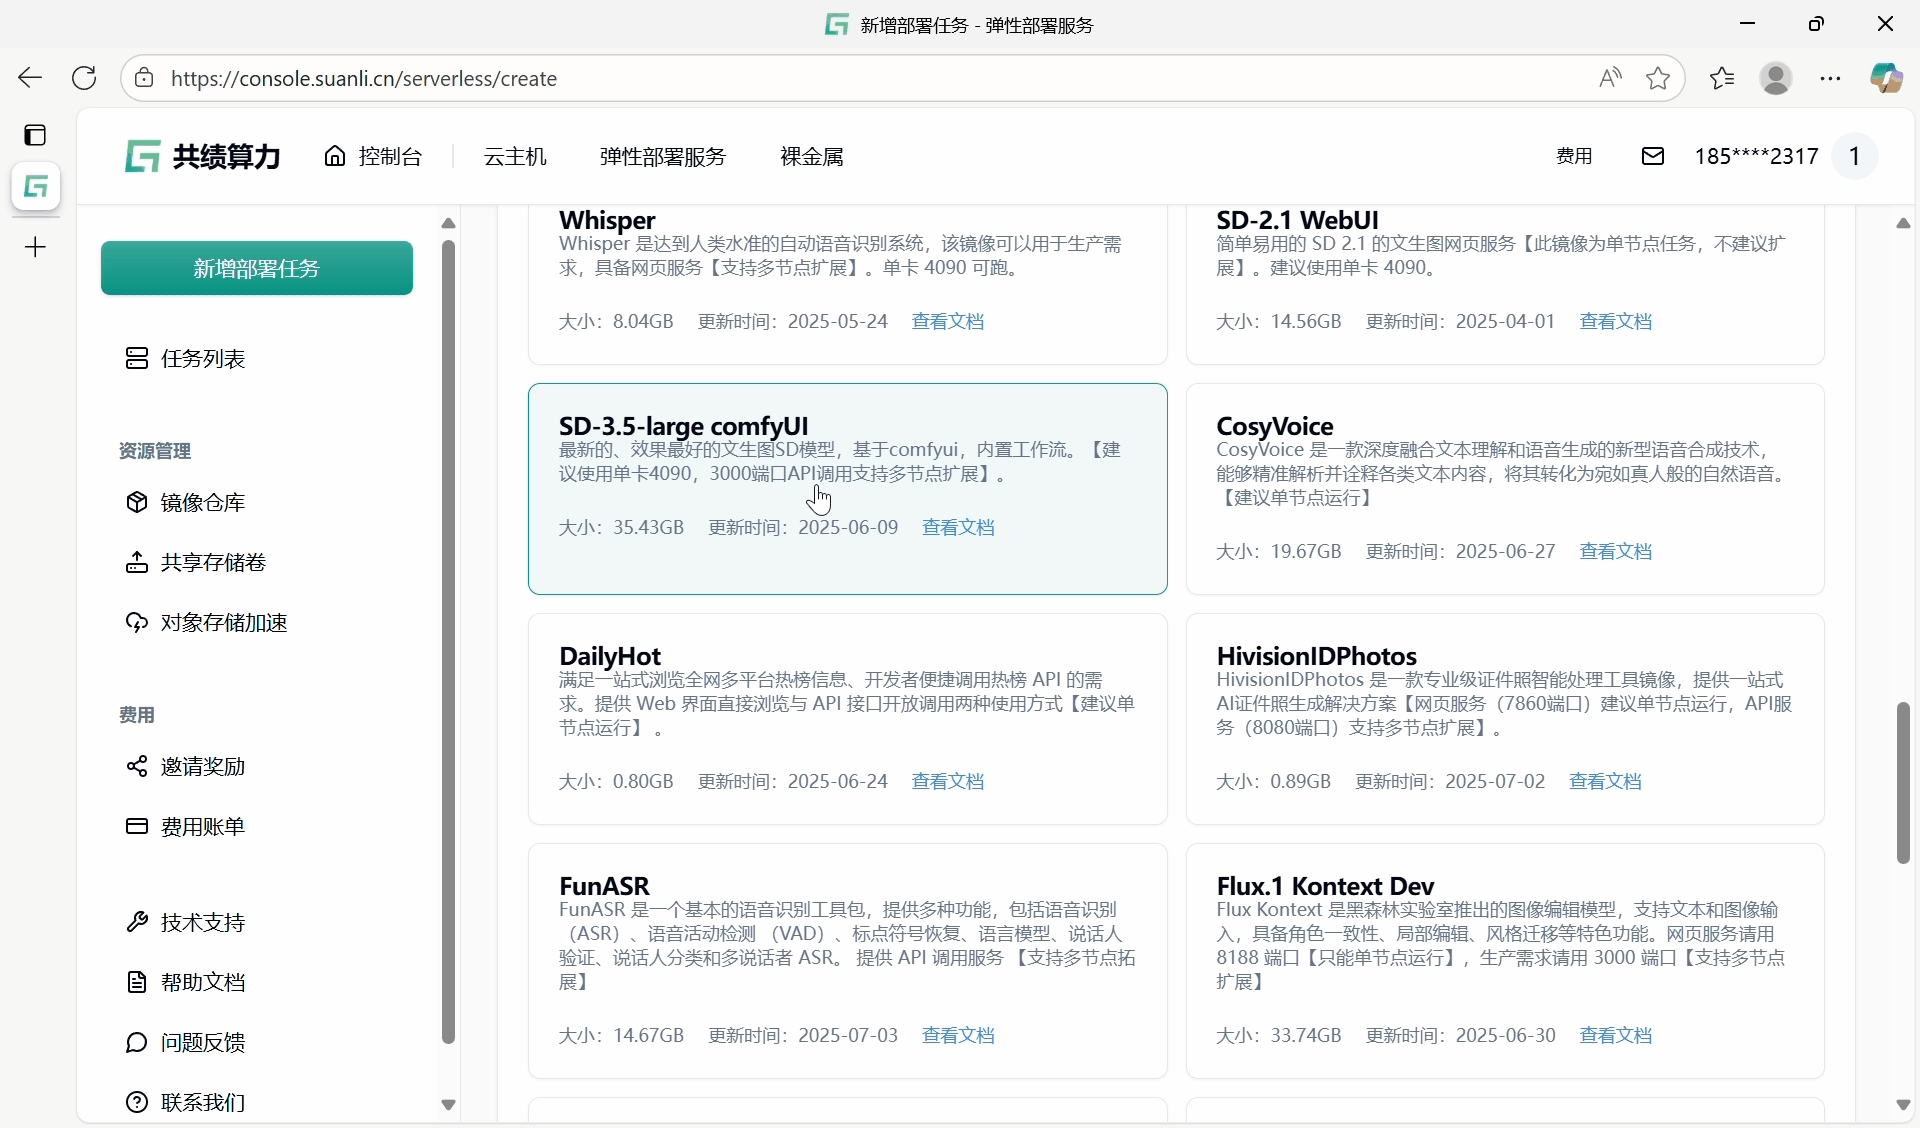Viewport: 1920px width, 1128px height.
Task: Switch to 弹性部署服务 nav tab
Action: click(662, 156)
